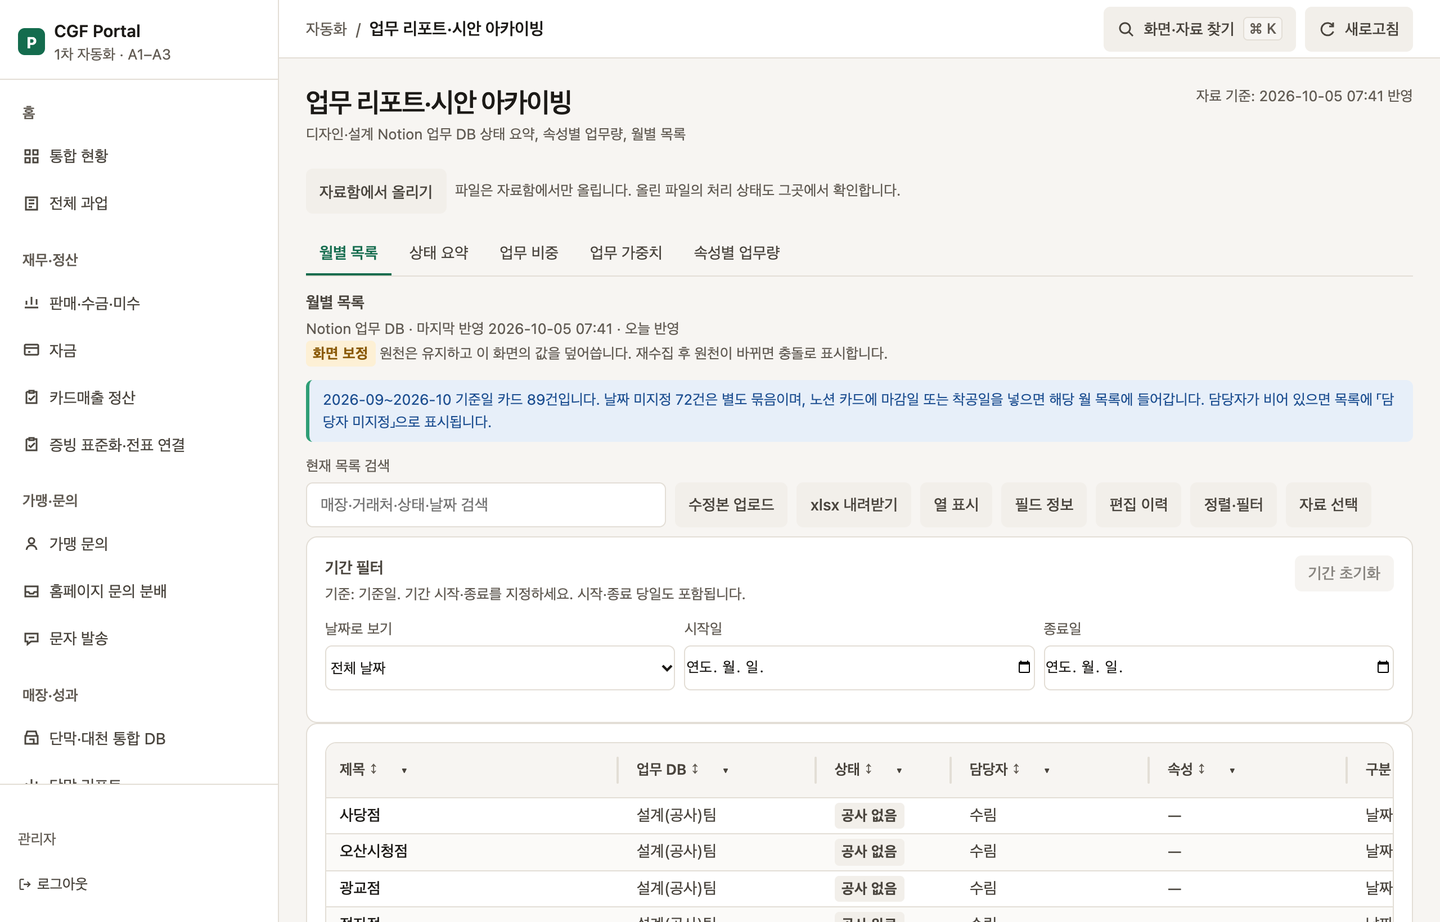Switch to 월별 목록 tab
Image resolution: width=1440 pixels, height=922 pixels.
point(348,253)
